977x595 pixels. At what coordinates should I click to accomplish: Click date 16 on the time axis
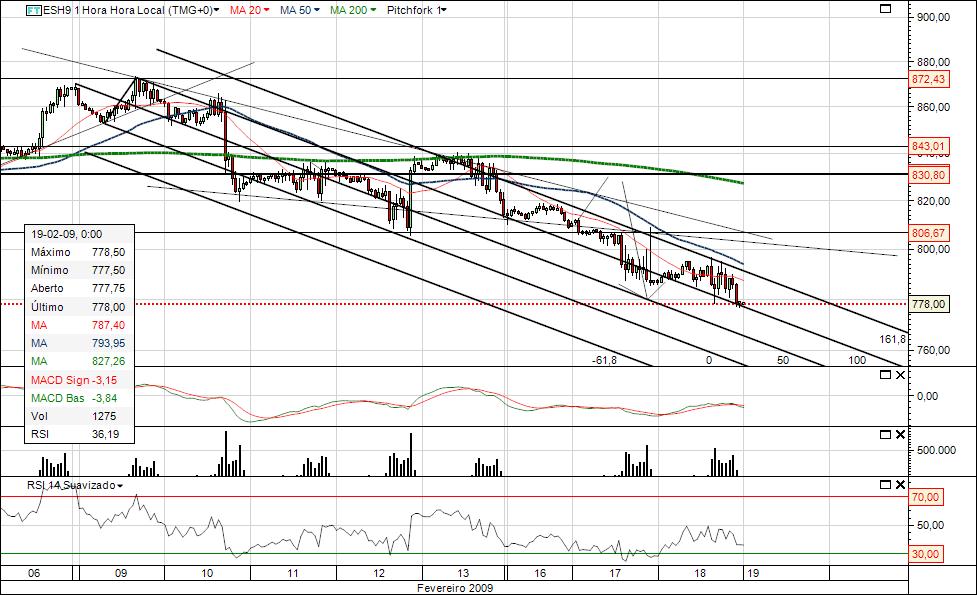(540, 573)
